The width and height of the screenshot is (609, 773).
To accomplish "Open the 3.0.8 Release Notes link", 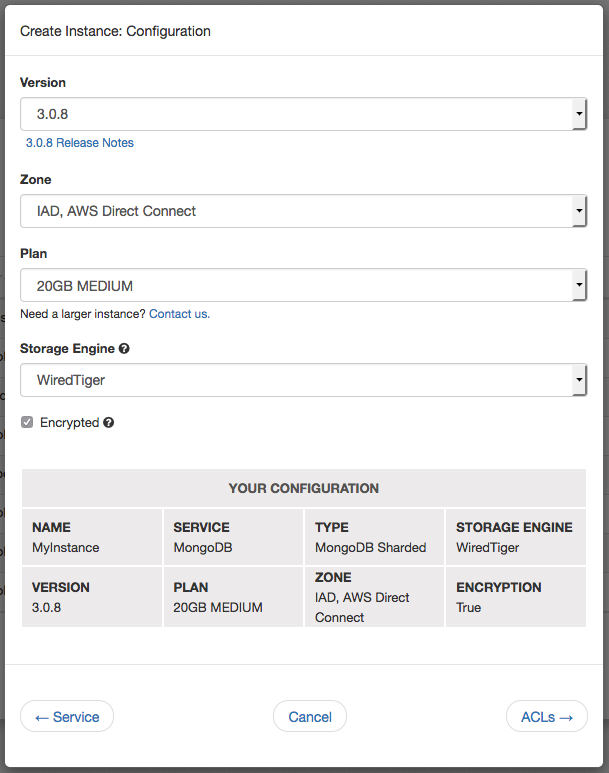I will coord(80,143).
